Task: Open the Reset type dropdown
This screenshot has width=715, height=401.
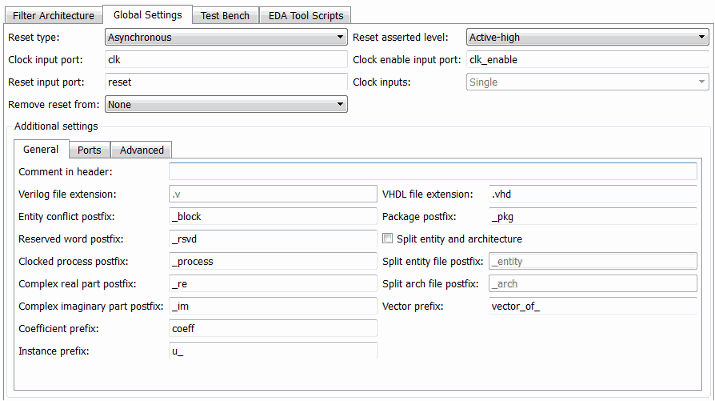Action: point(225,38)
